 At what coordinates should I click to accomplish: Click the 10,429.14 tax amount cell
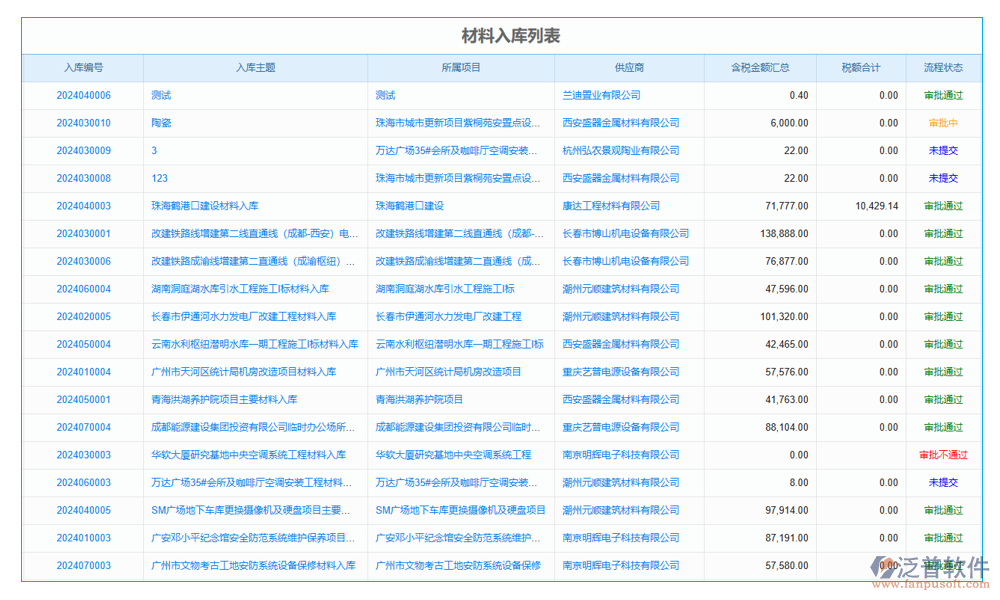[876, 206]
